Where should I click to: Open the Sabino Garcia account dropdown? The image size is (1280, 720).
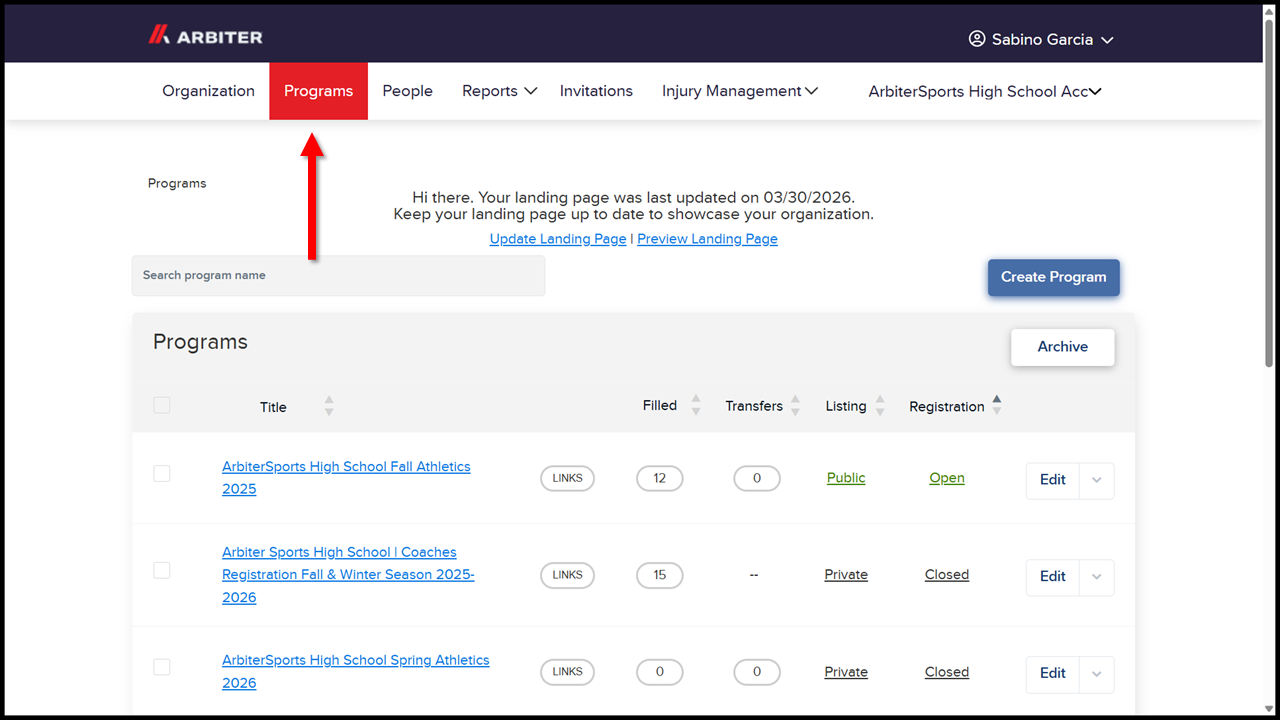click(1041, 39)
